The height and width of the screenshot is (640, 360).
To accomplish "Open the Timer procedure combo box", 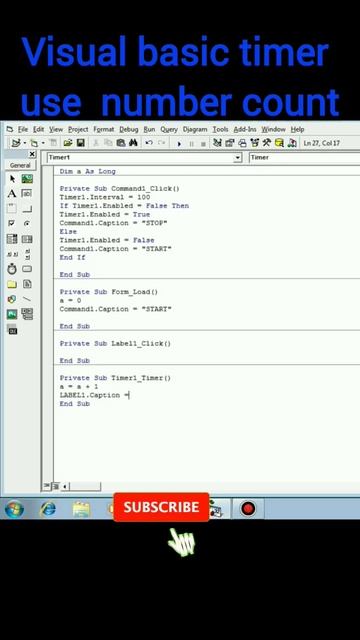I will (304, 158).
